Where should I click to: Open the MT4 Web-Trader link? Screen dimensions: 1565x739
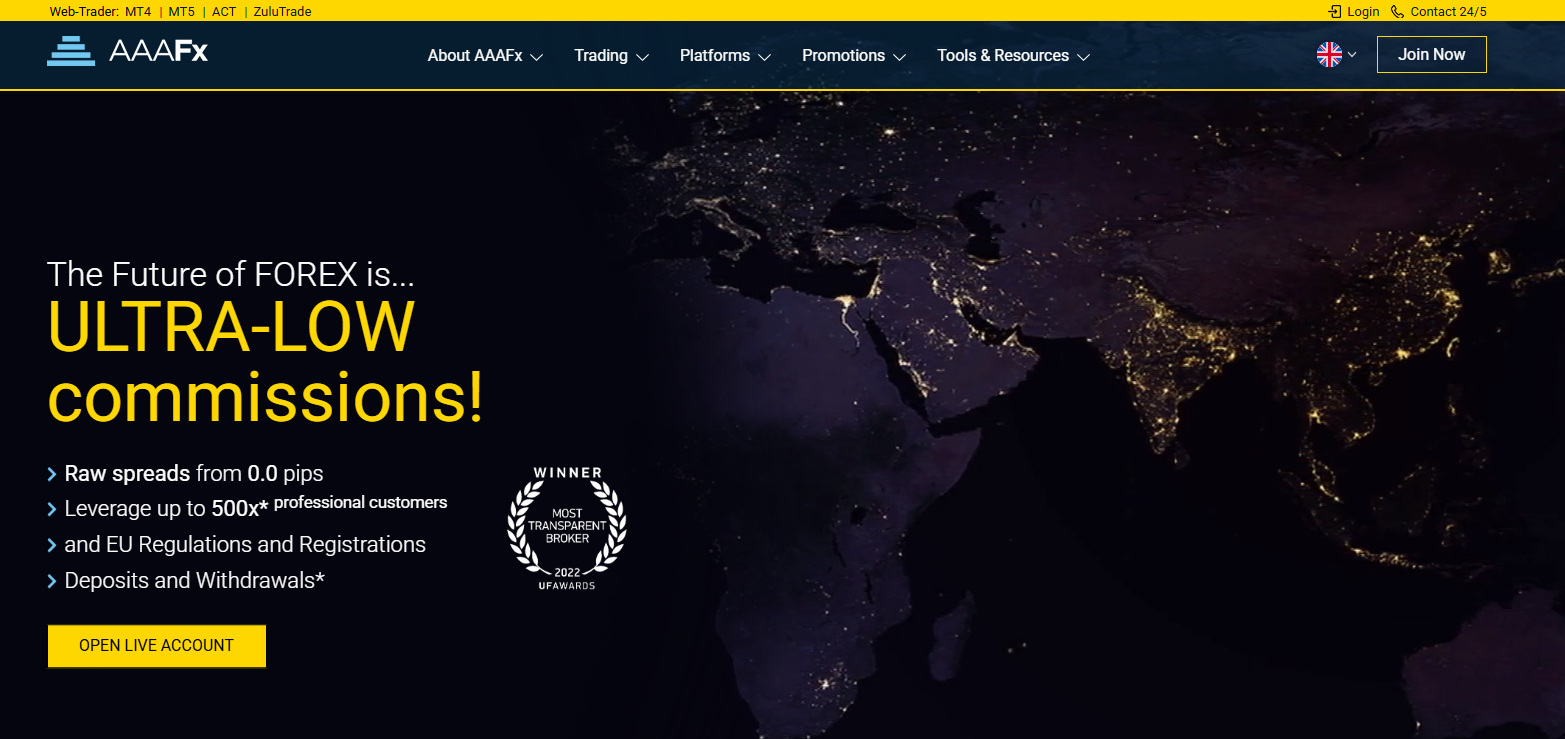(138, 12)
